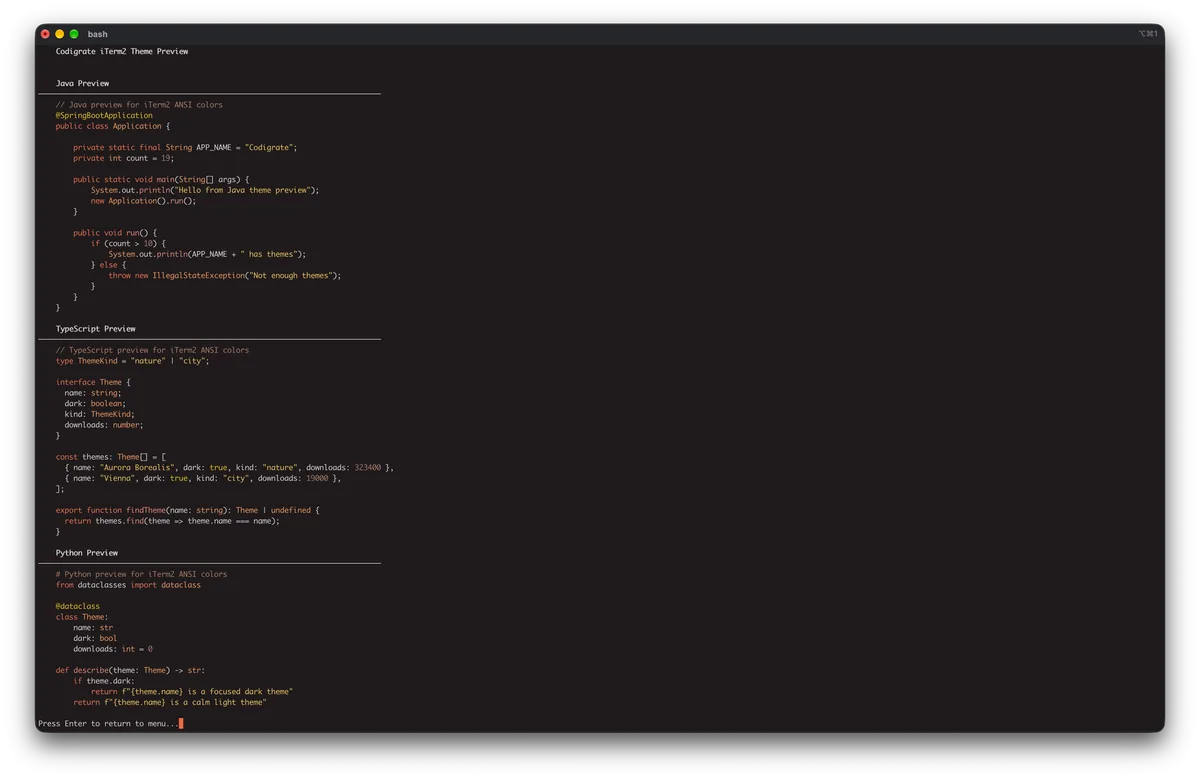Click the "public void run() {" line
This screenshot has height=779, width=1200.
pyautogui.click(x=115, y=233)
